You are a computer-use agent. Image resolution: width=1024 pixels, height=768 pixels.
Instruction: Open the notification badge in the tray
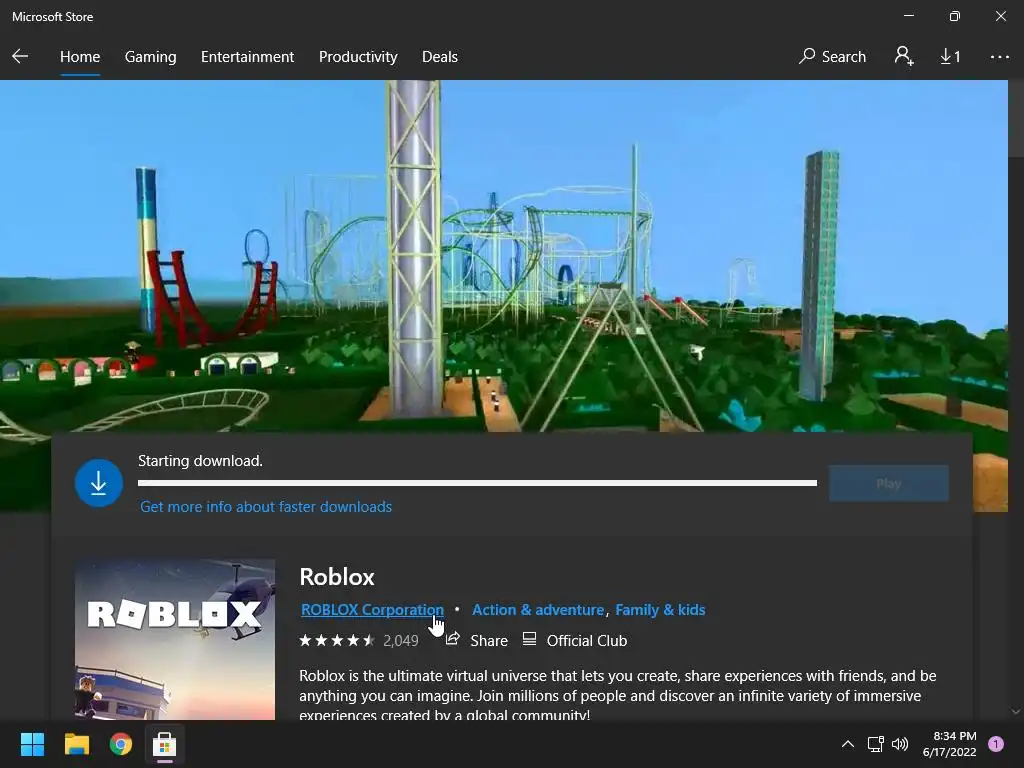coord(996,743)
